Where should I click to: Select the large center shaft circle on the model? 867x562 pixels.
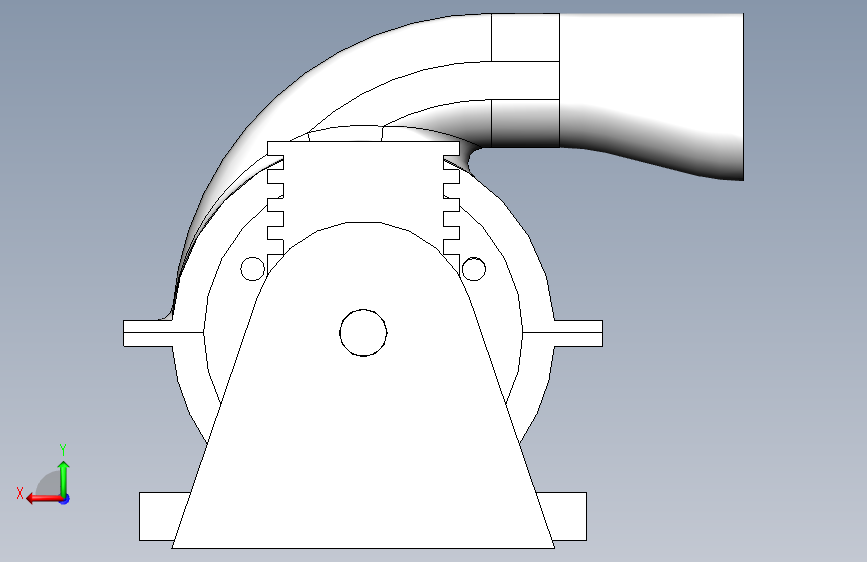tap(363, 332)
